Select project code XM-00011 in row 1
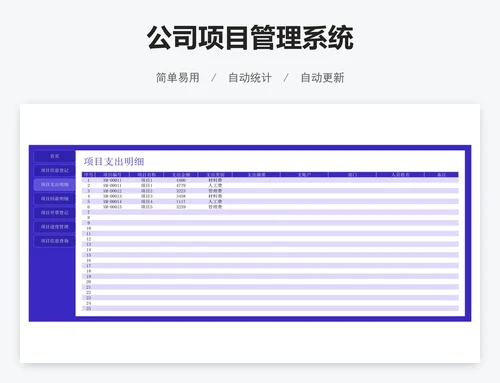The image size is (500, 383). pyautogui.click(x=112, y=180)
